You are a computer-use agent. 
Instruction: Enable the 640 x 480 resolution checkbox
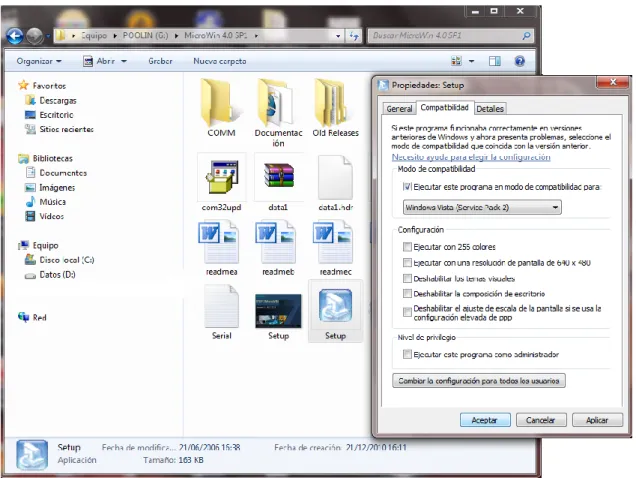(407, 263)
